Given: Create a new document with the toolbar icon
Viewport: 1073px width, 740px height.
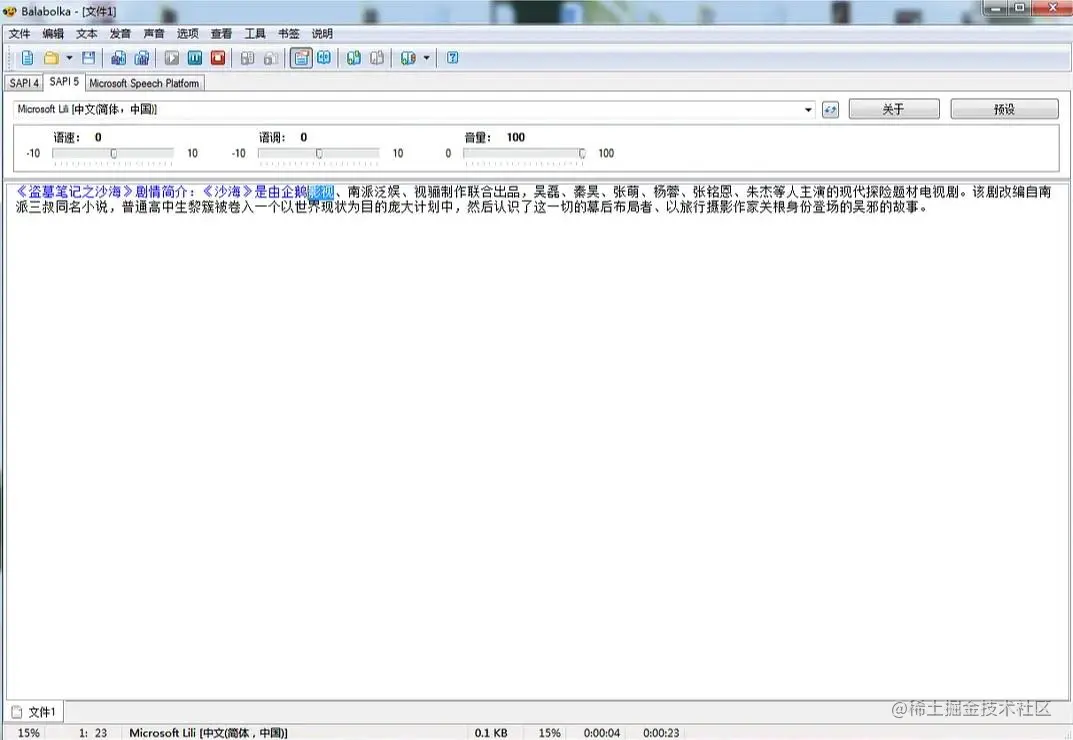Looking at the screenshot, I should pyautogui.click(x=27, y=58).
